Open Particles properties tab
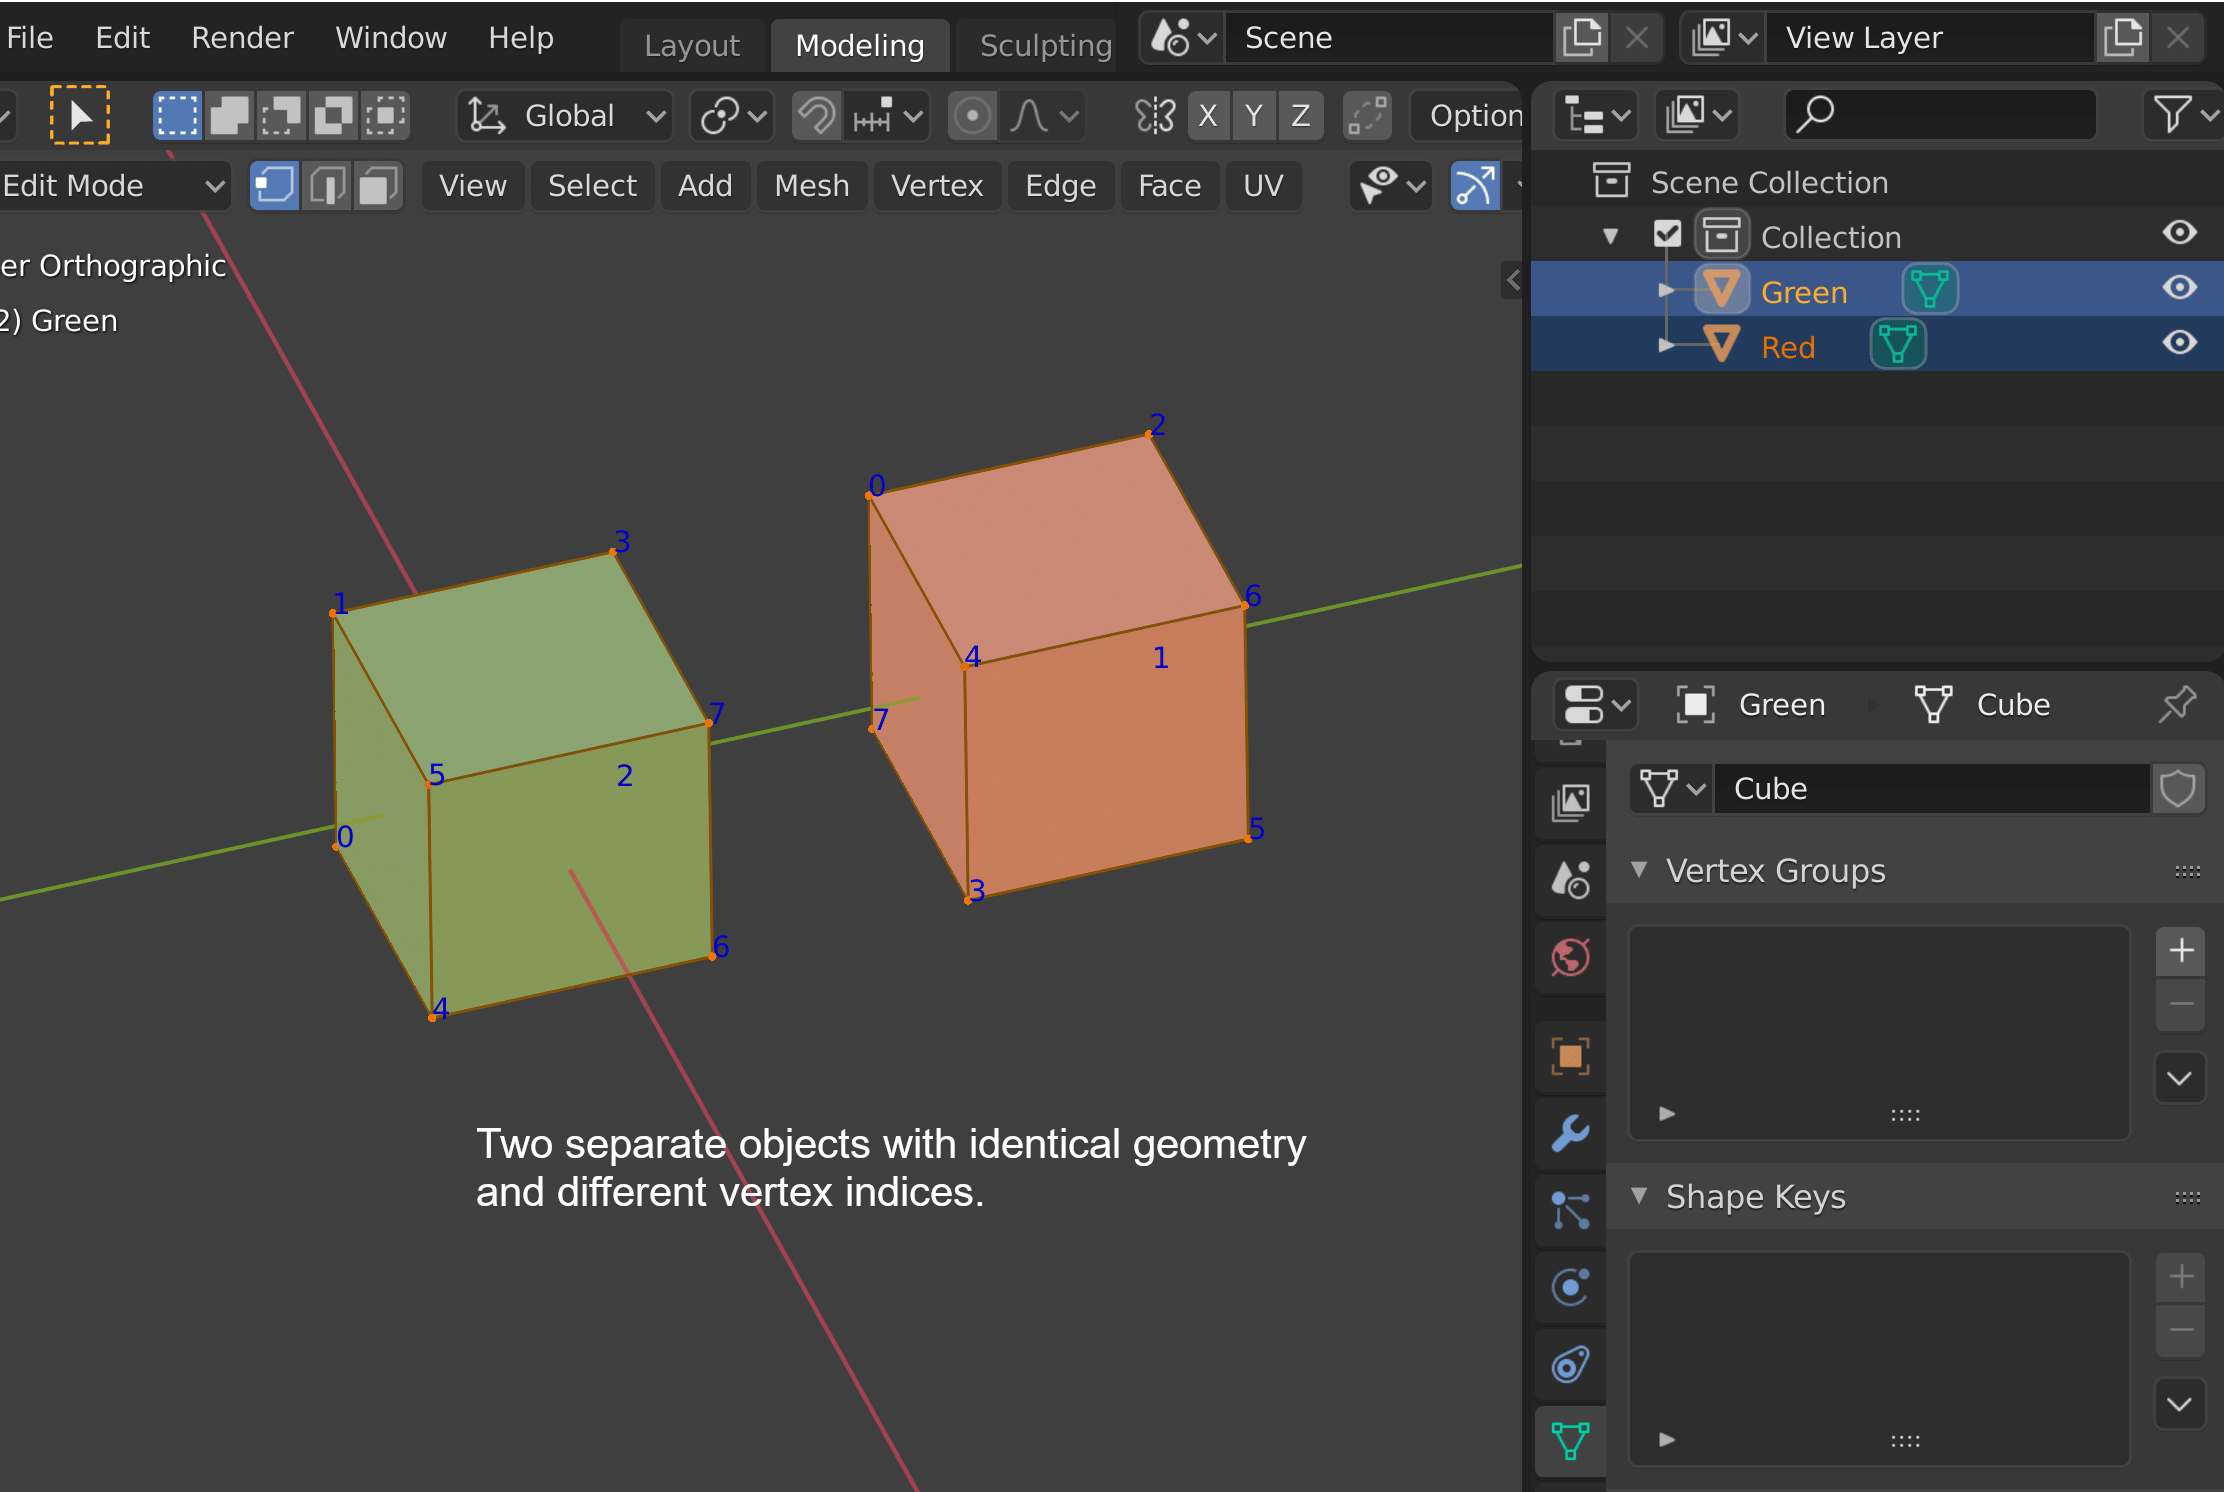Viewport: 2224px width, 1492px height. (1571, 1211)
